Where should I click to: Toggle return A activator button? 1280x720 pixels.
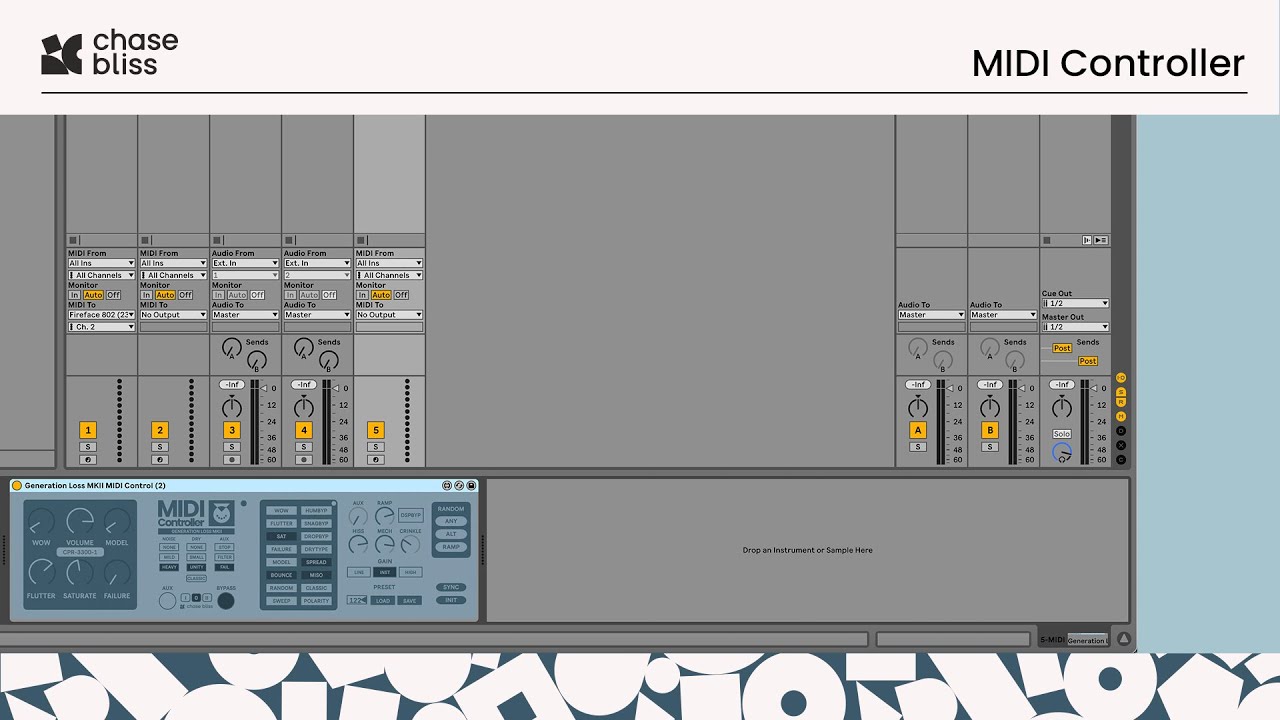(918, 430)
